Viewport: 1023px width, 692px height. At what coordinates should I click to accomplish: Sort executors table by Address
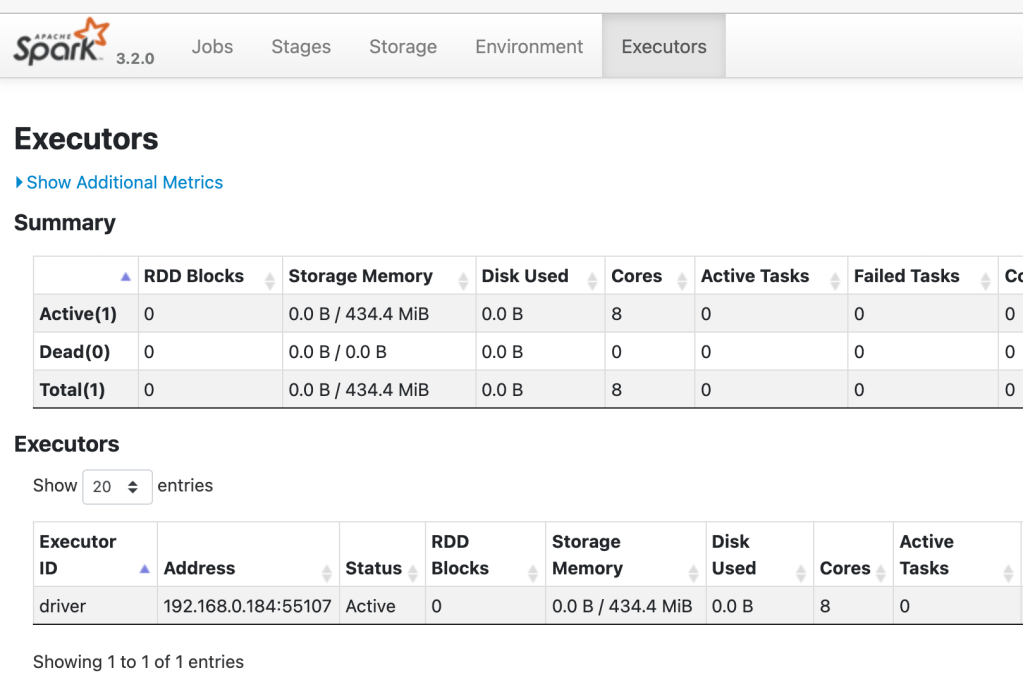click(248, 554)
